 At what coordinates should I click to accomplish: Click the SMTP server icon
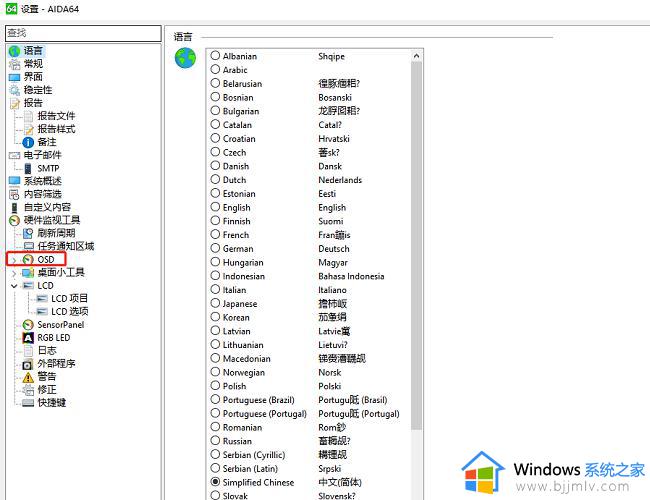pos(28,168)
